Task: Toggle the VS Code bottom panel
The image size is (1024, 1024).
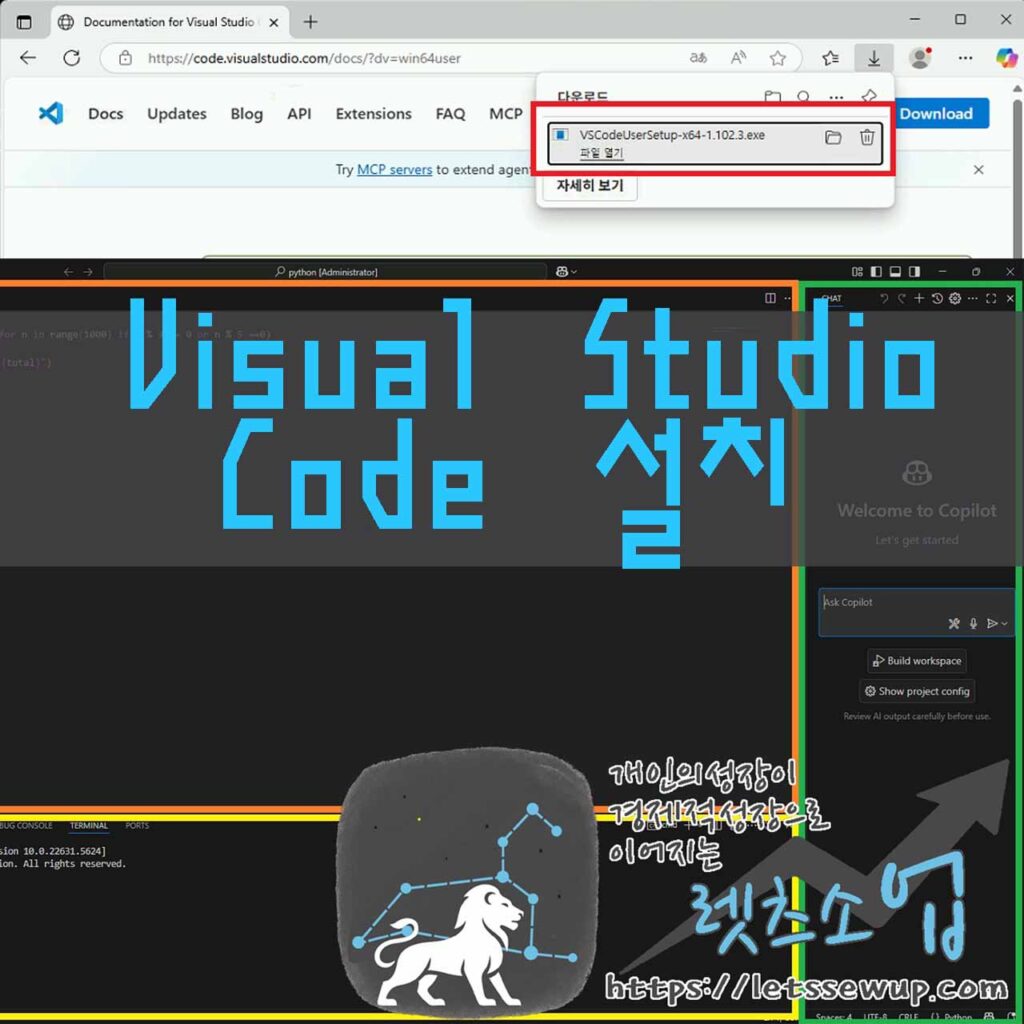Action: (x=895, y=272)
